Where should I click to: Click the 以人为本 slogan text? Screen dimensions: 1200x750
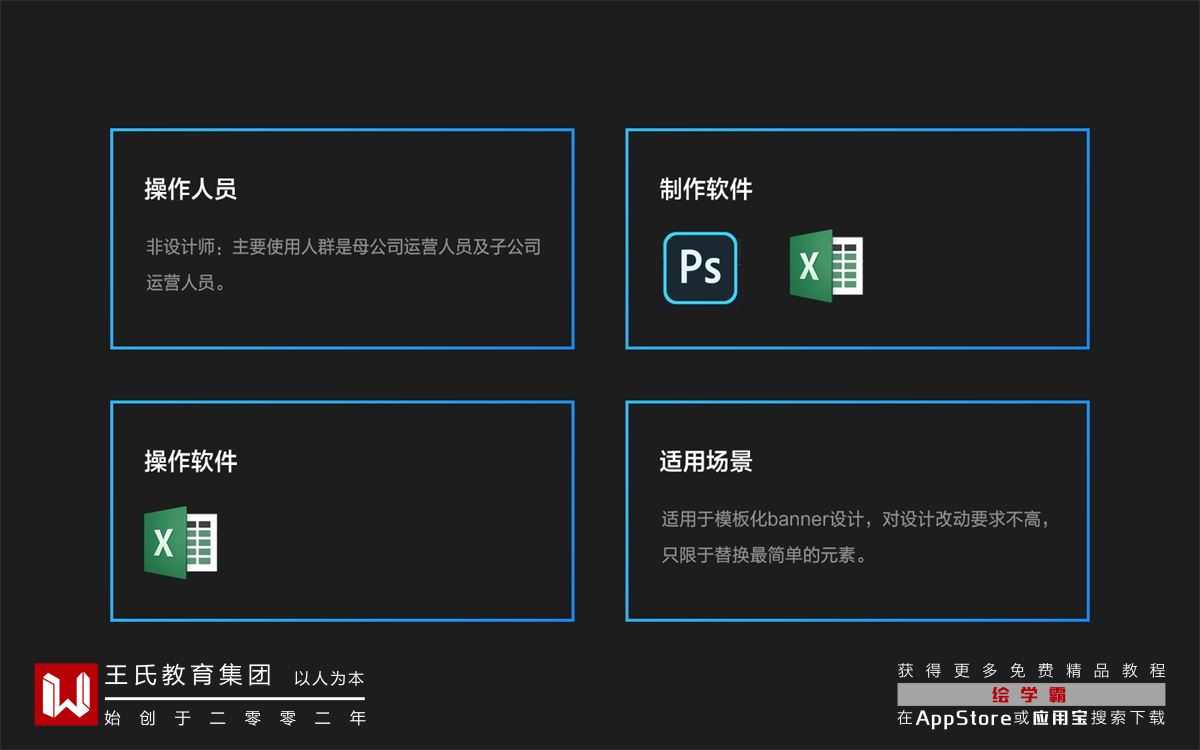pos(329,679)
